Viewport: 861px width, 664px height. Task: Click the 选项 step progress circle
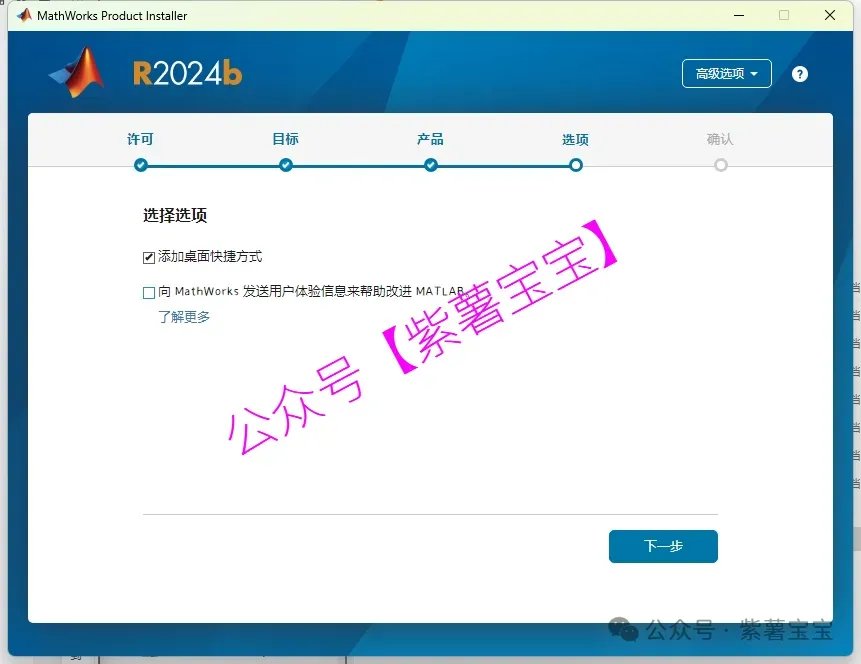(575, 165)
